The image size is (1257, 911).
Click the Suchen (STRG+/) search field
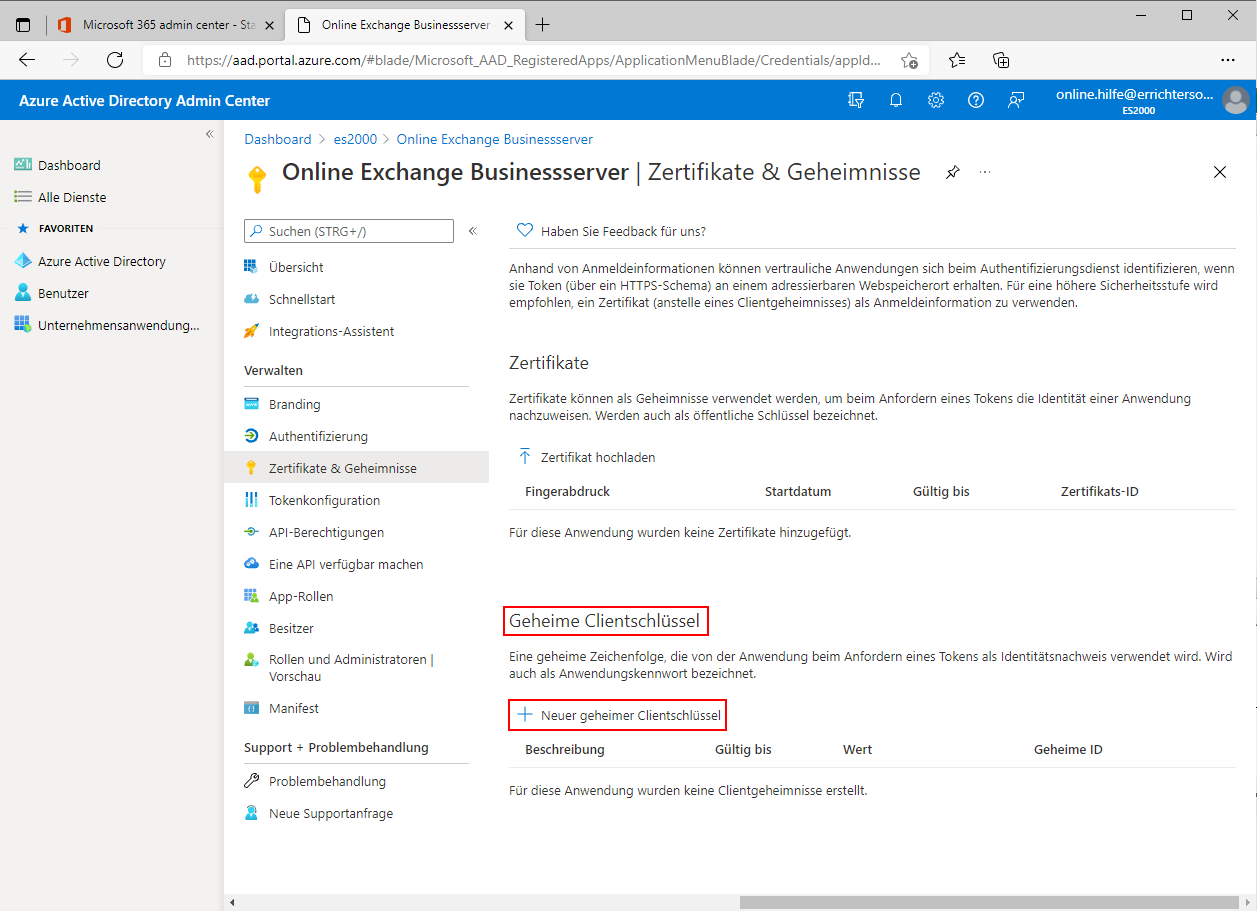coord(349,231)
